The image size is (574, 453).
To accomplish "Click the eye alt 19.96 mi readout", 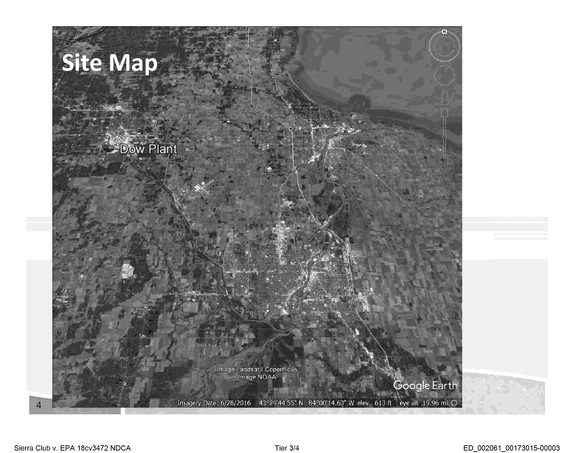I will [x=424, y=403].
